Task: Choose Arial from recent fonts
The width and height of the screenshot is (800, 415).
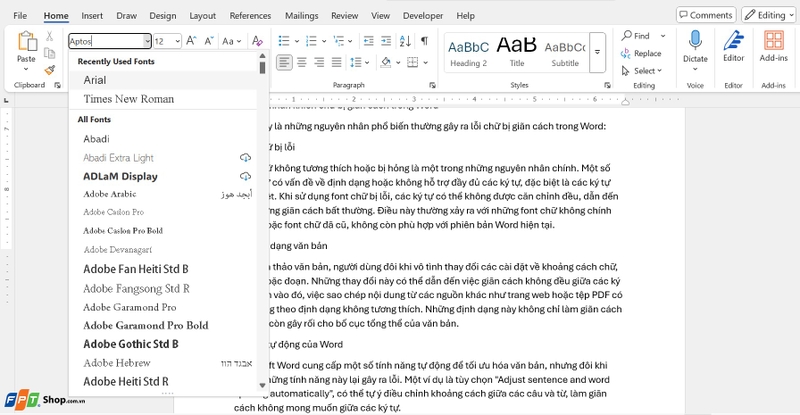Action: coord(163,80)
